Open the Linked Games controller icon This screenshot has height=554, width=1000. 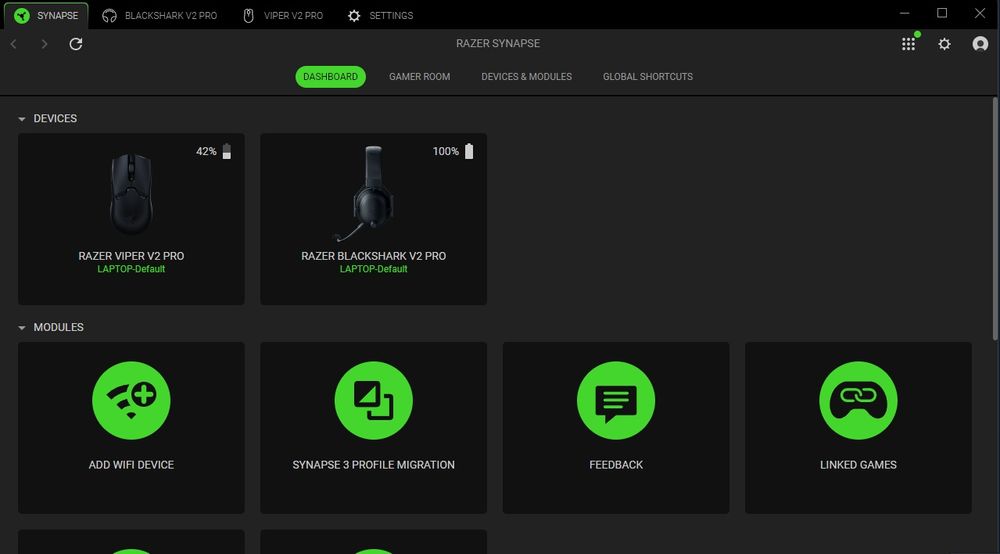pyautogui.click(x=858, y=400)
